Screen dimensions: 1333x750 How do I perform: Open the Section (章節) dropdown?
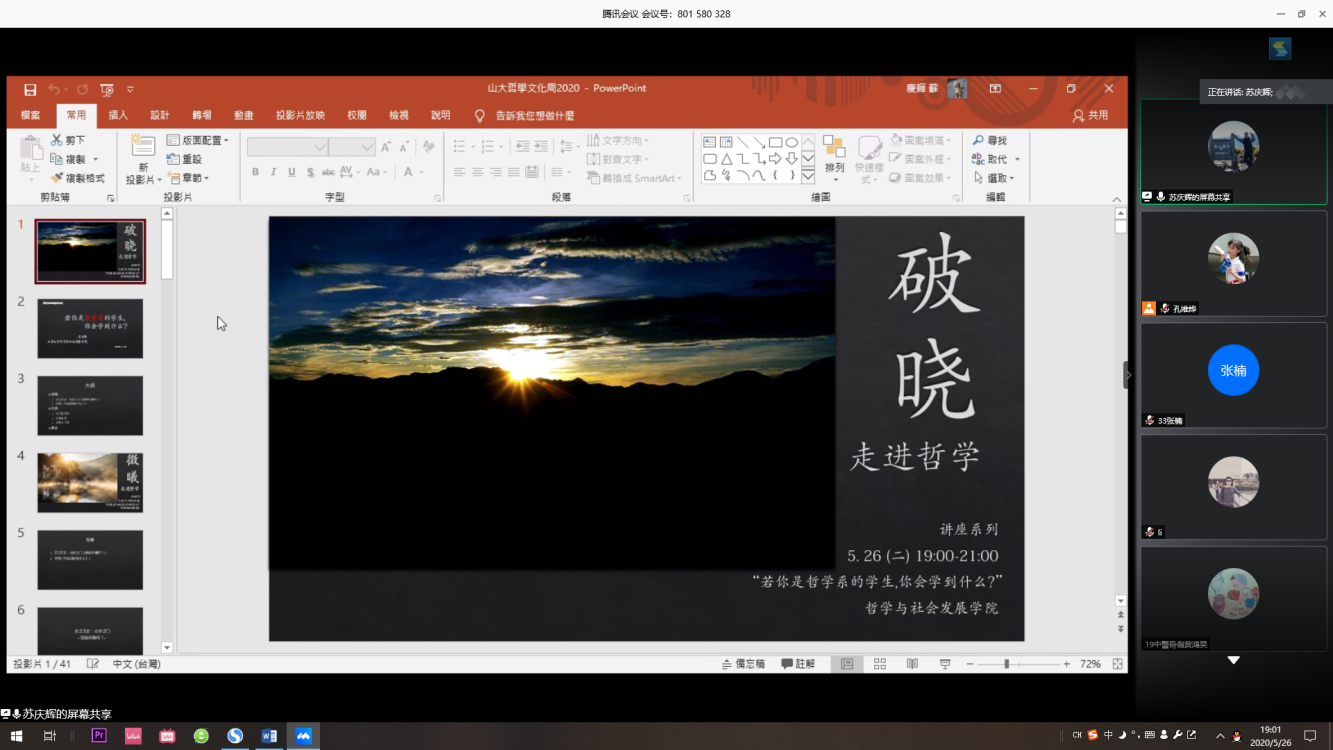point(188,178)
